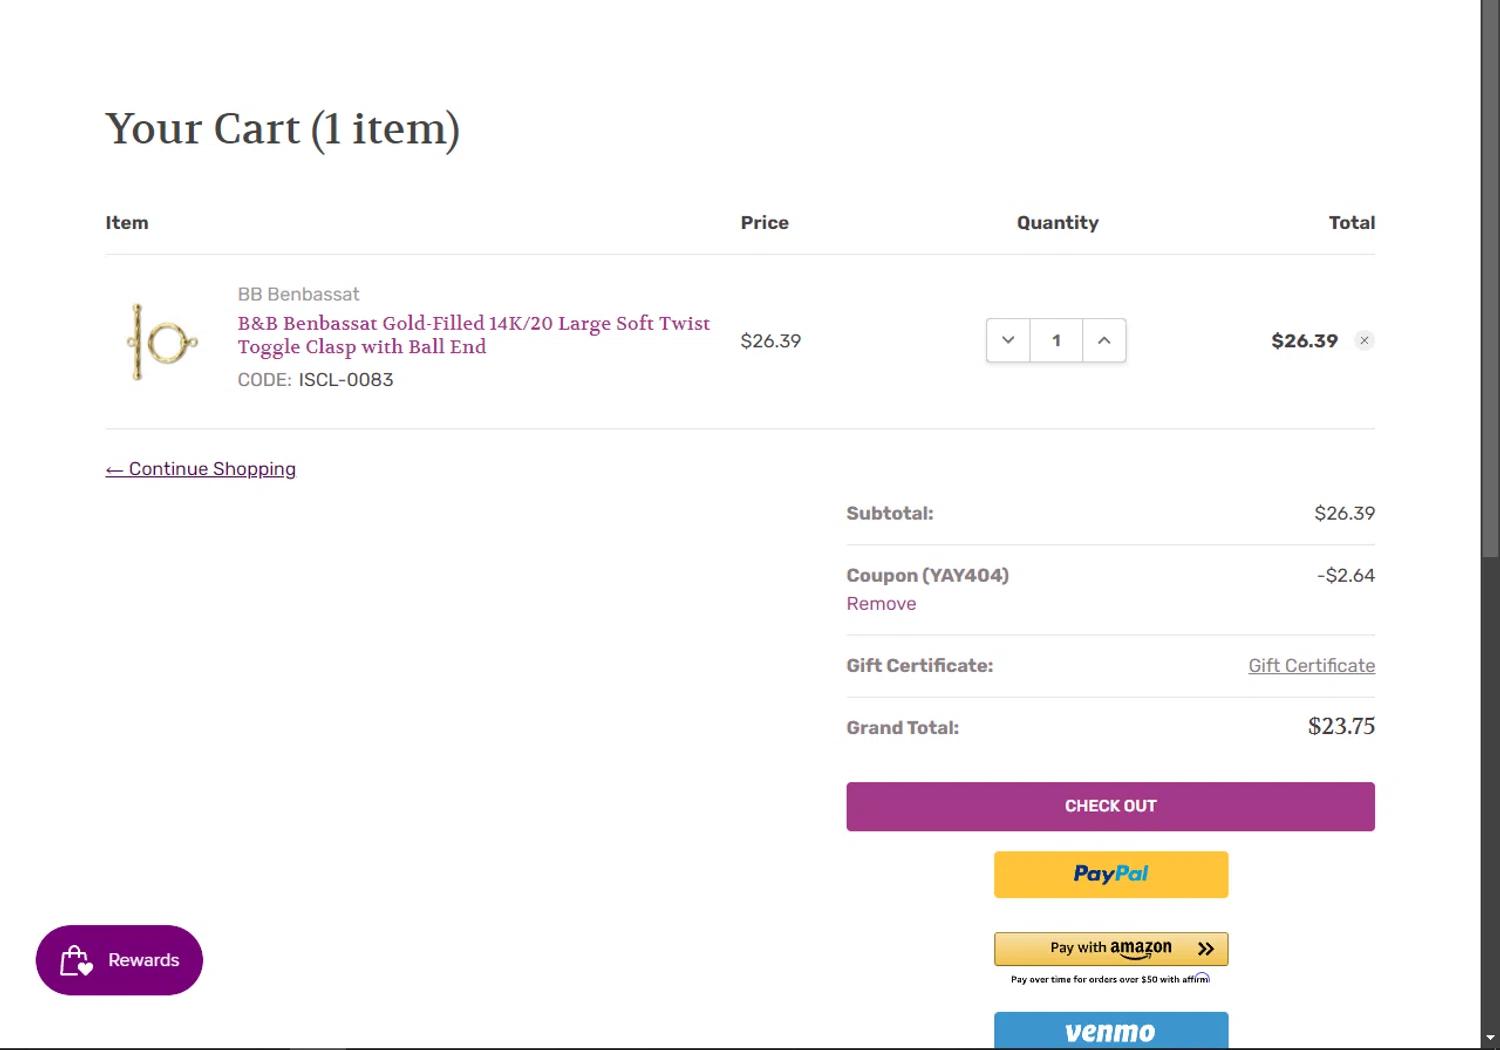Screen dimensions: 1500x1050
Task: Click the Coupon (YAY404) label
Action: (x=927, y=575)
